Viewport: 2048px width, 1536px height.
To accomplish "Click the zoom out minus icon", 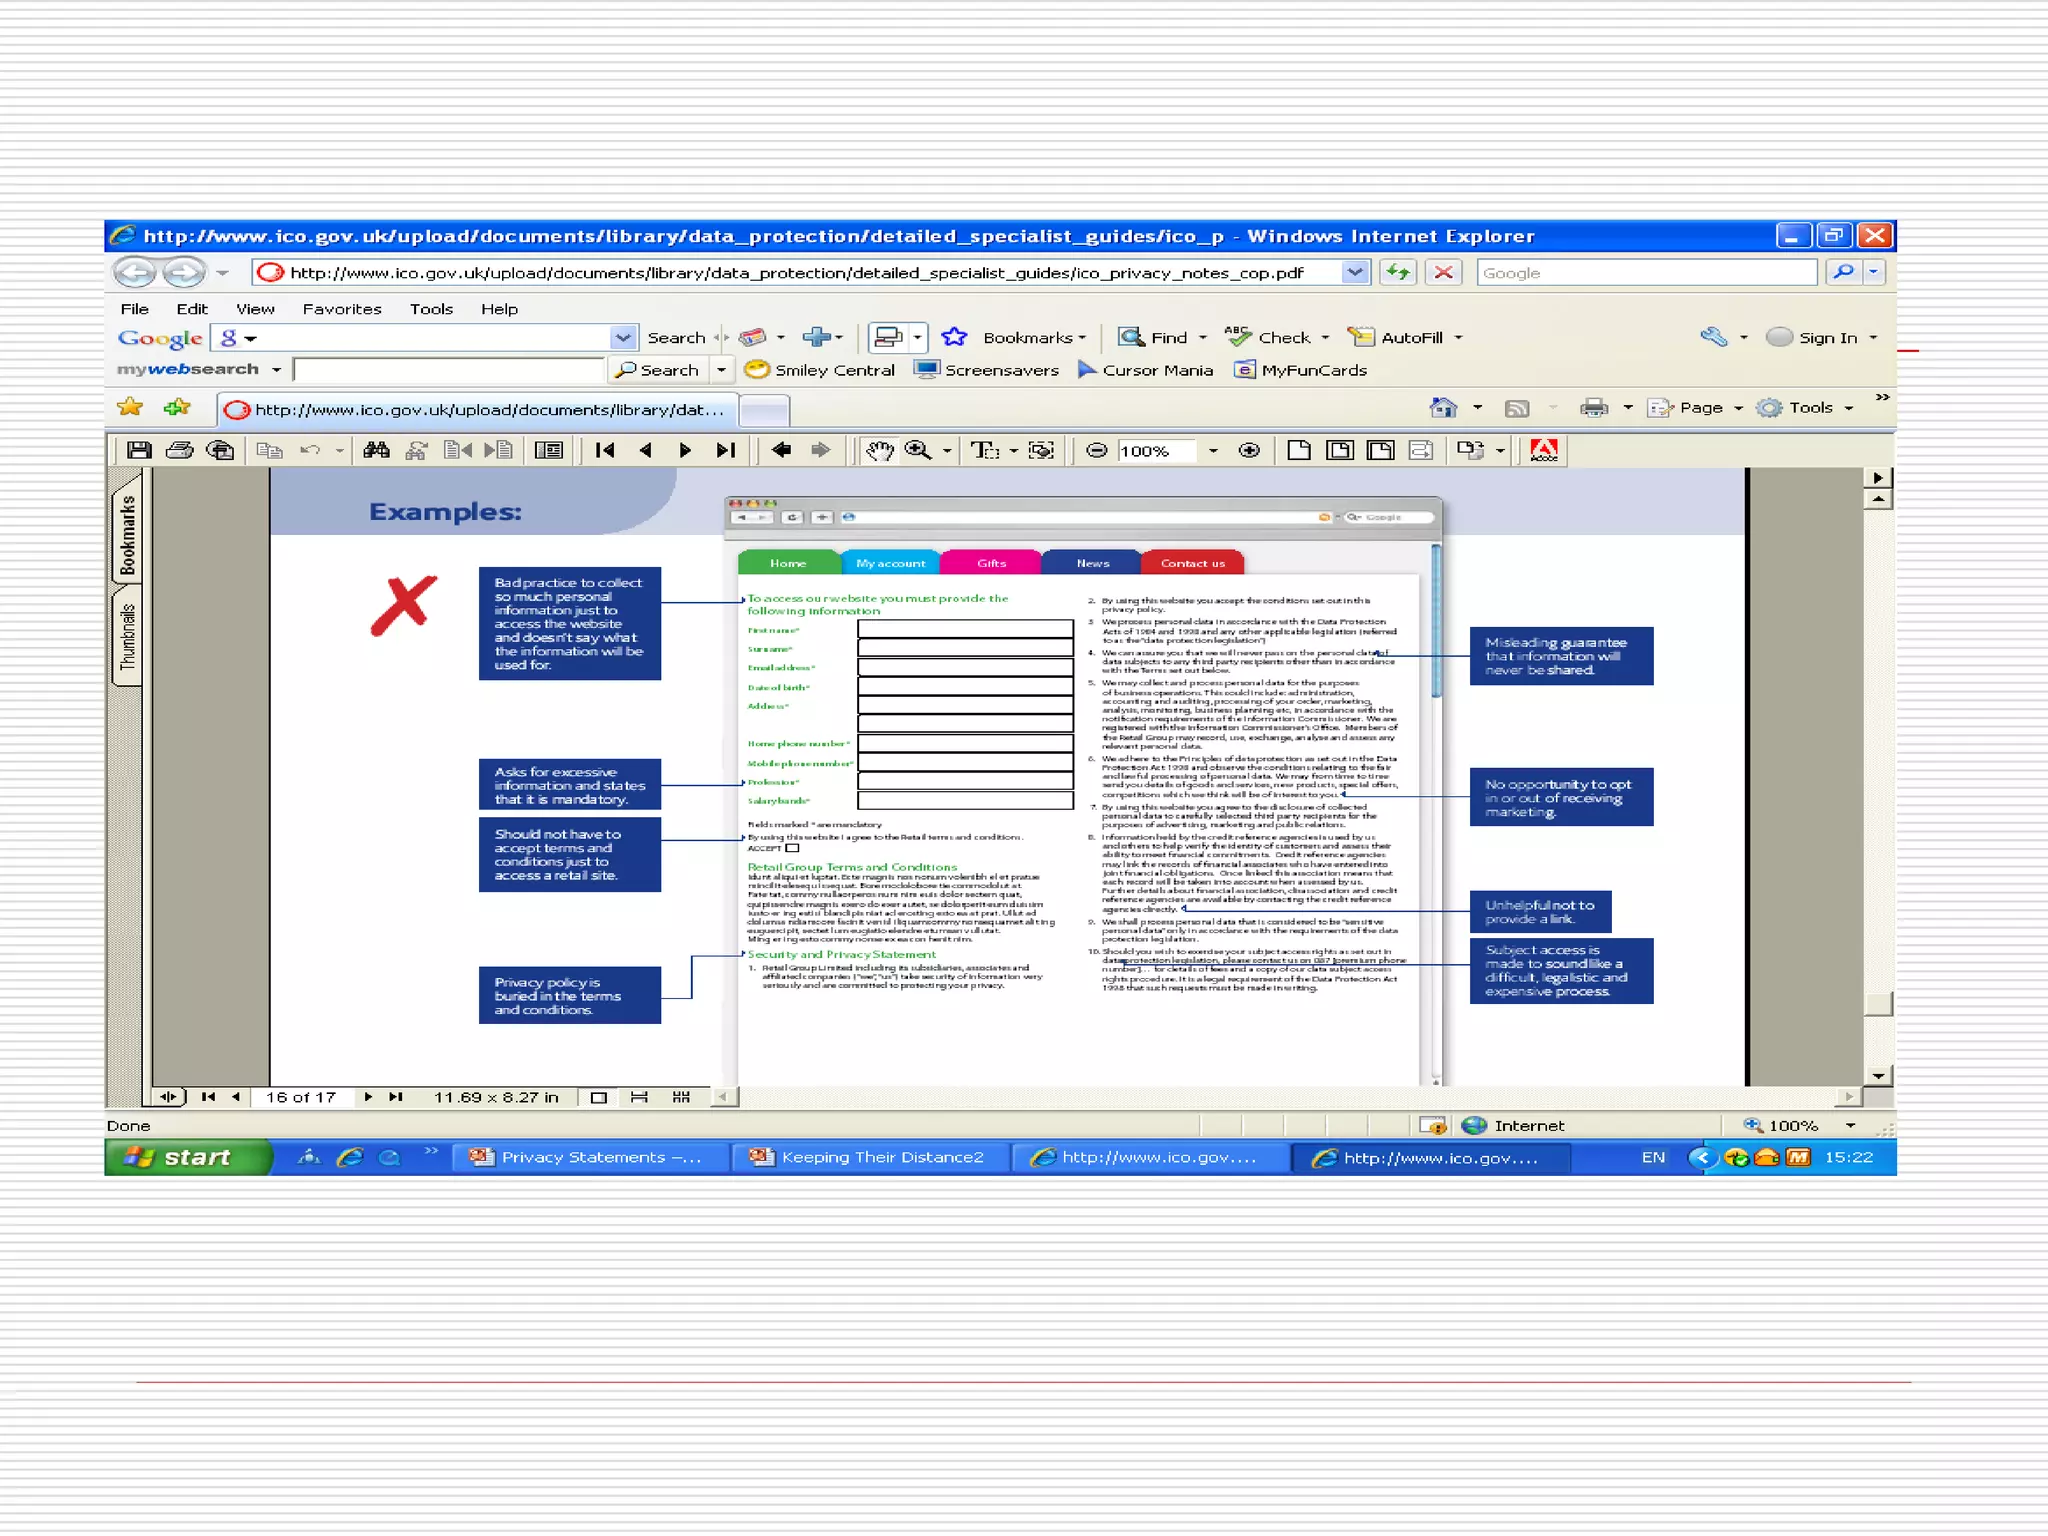I will tap(1096, 450).
